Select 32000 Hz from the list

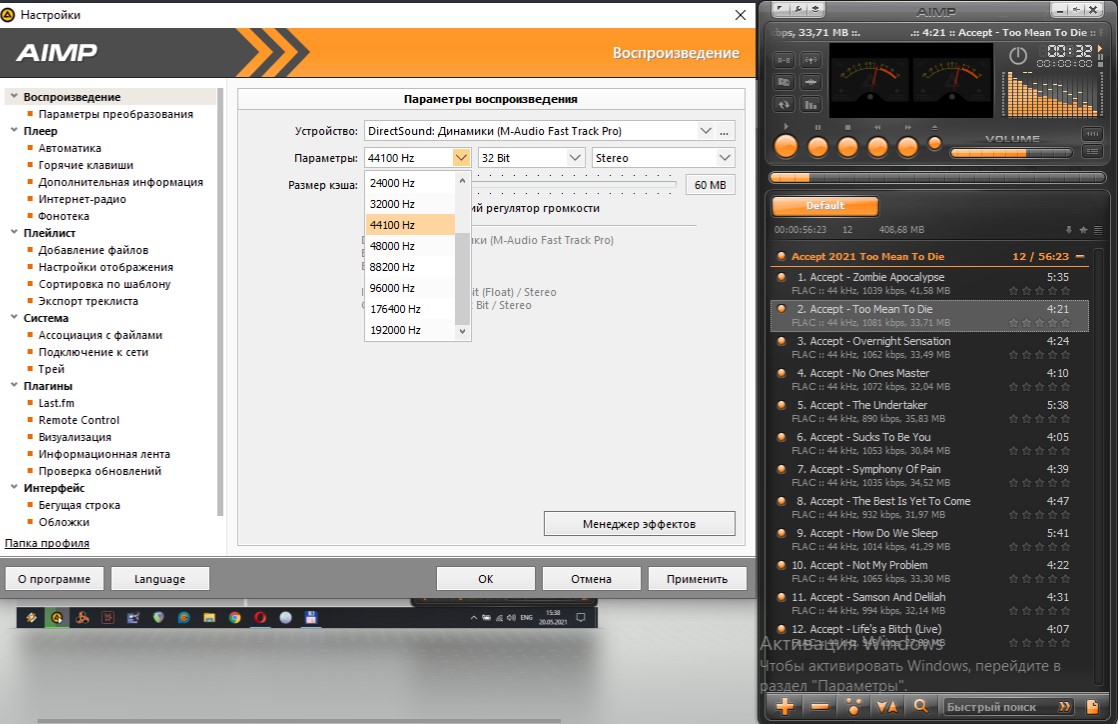410,204
